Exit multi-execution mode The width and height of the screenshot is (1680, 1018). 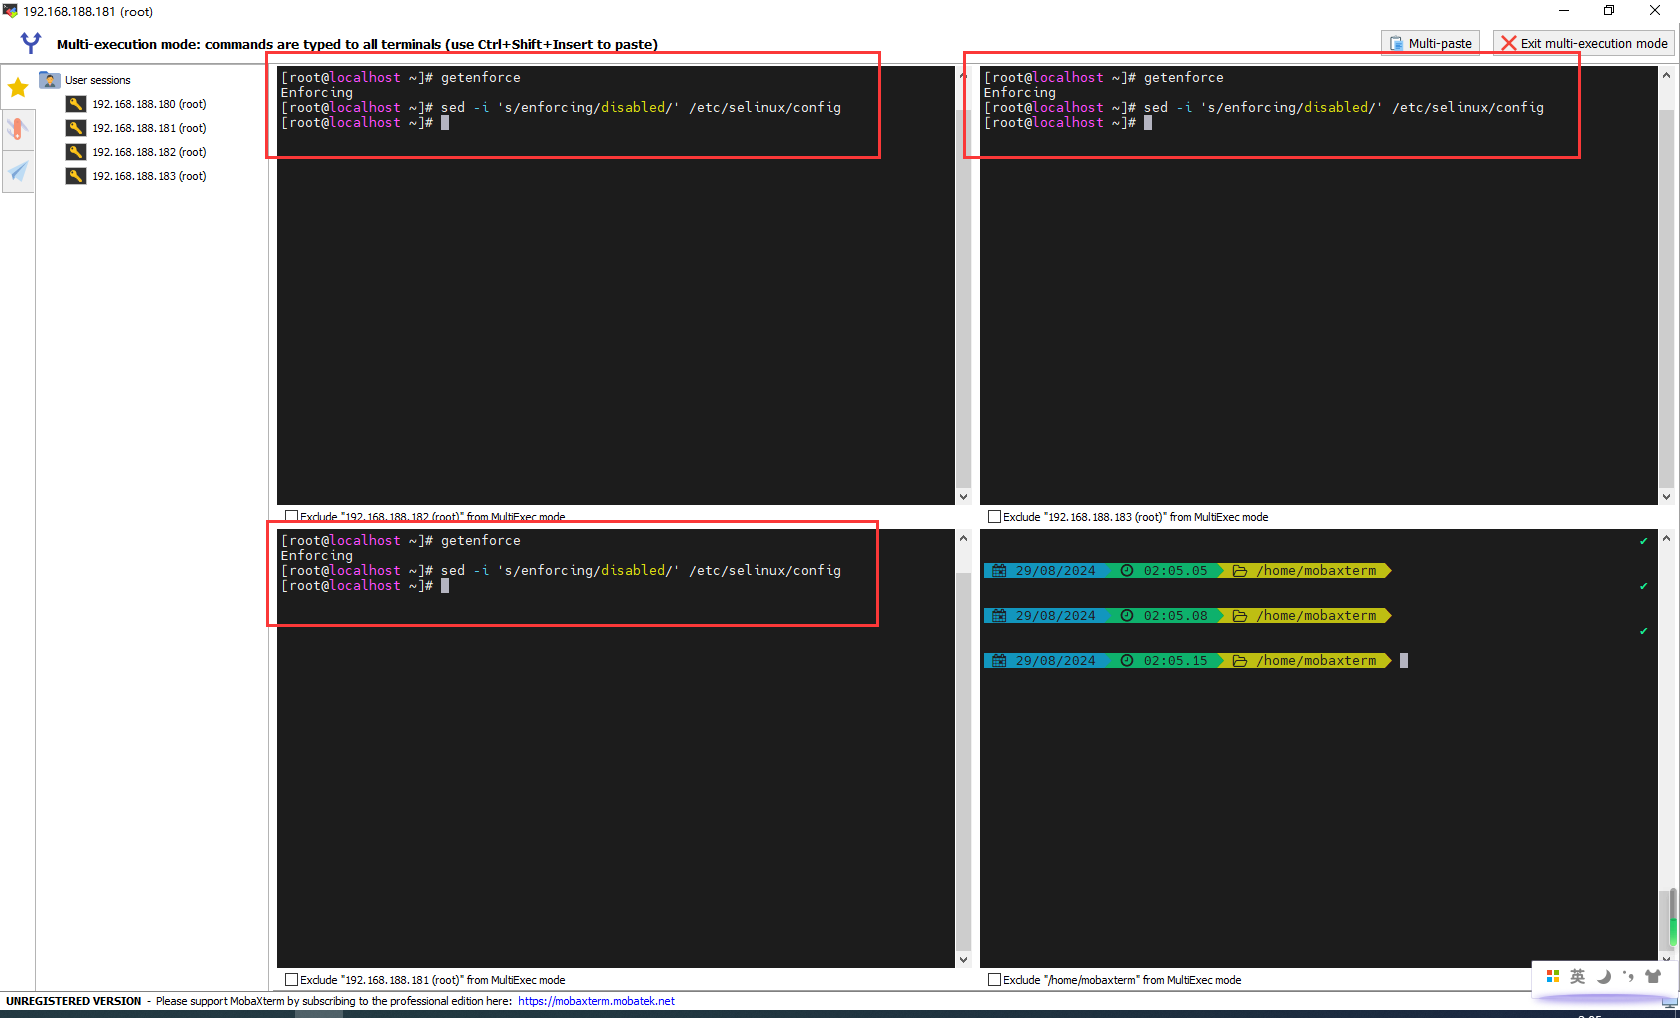[x=1584, y=43]
